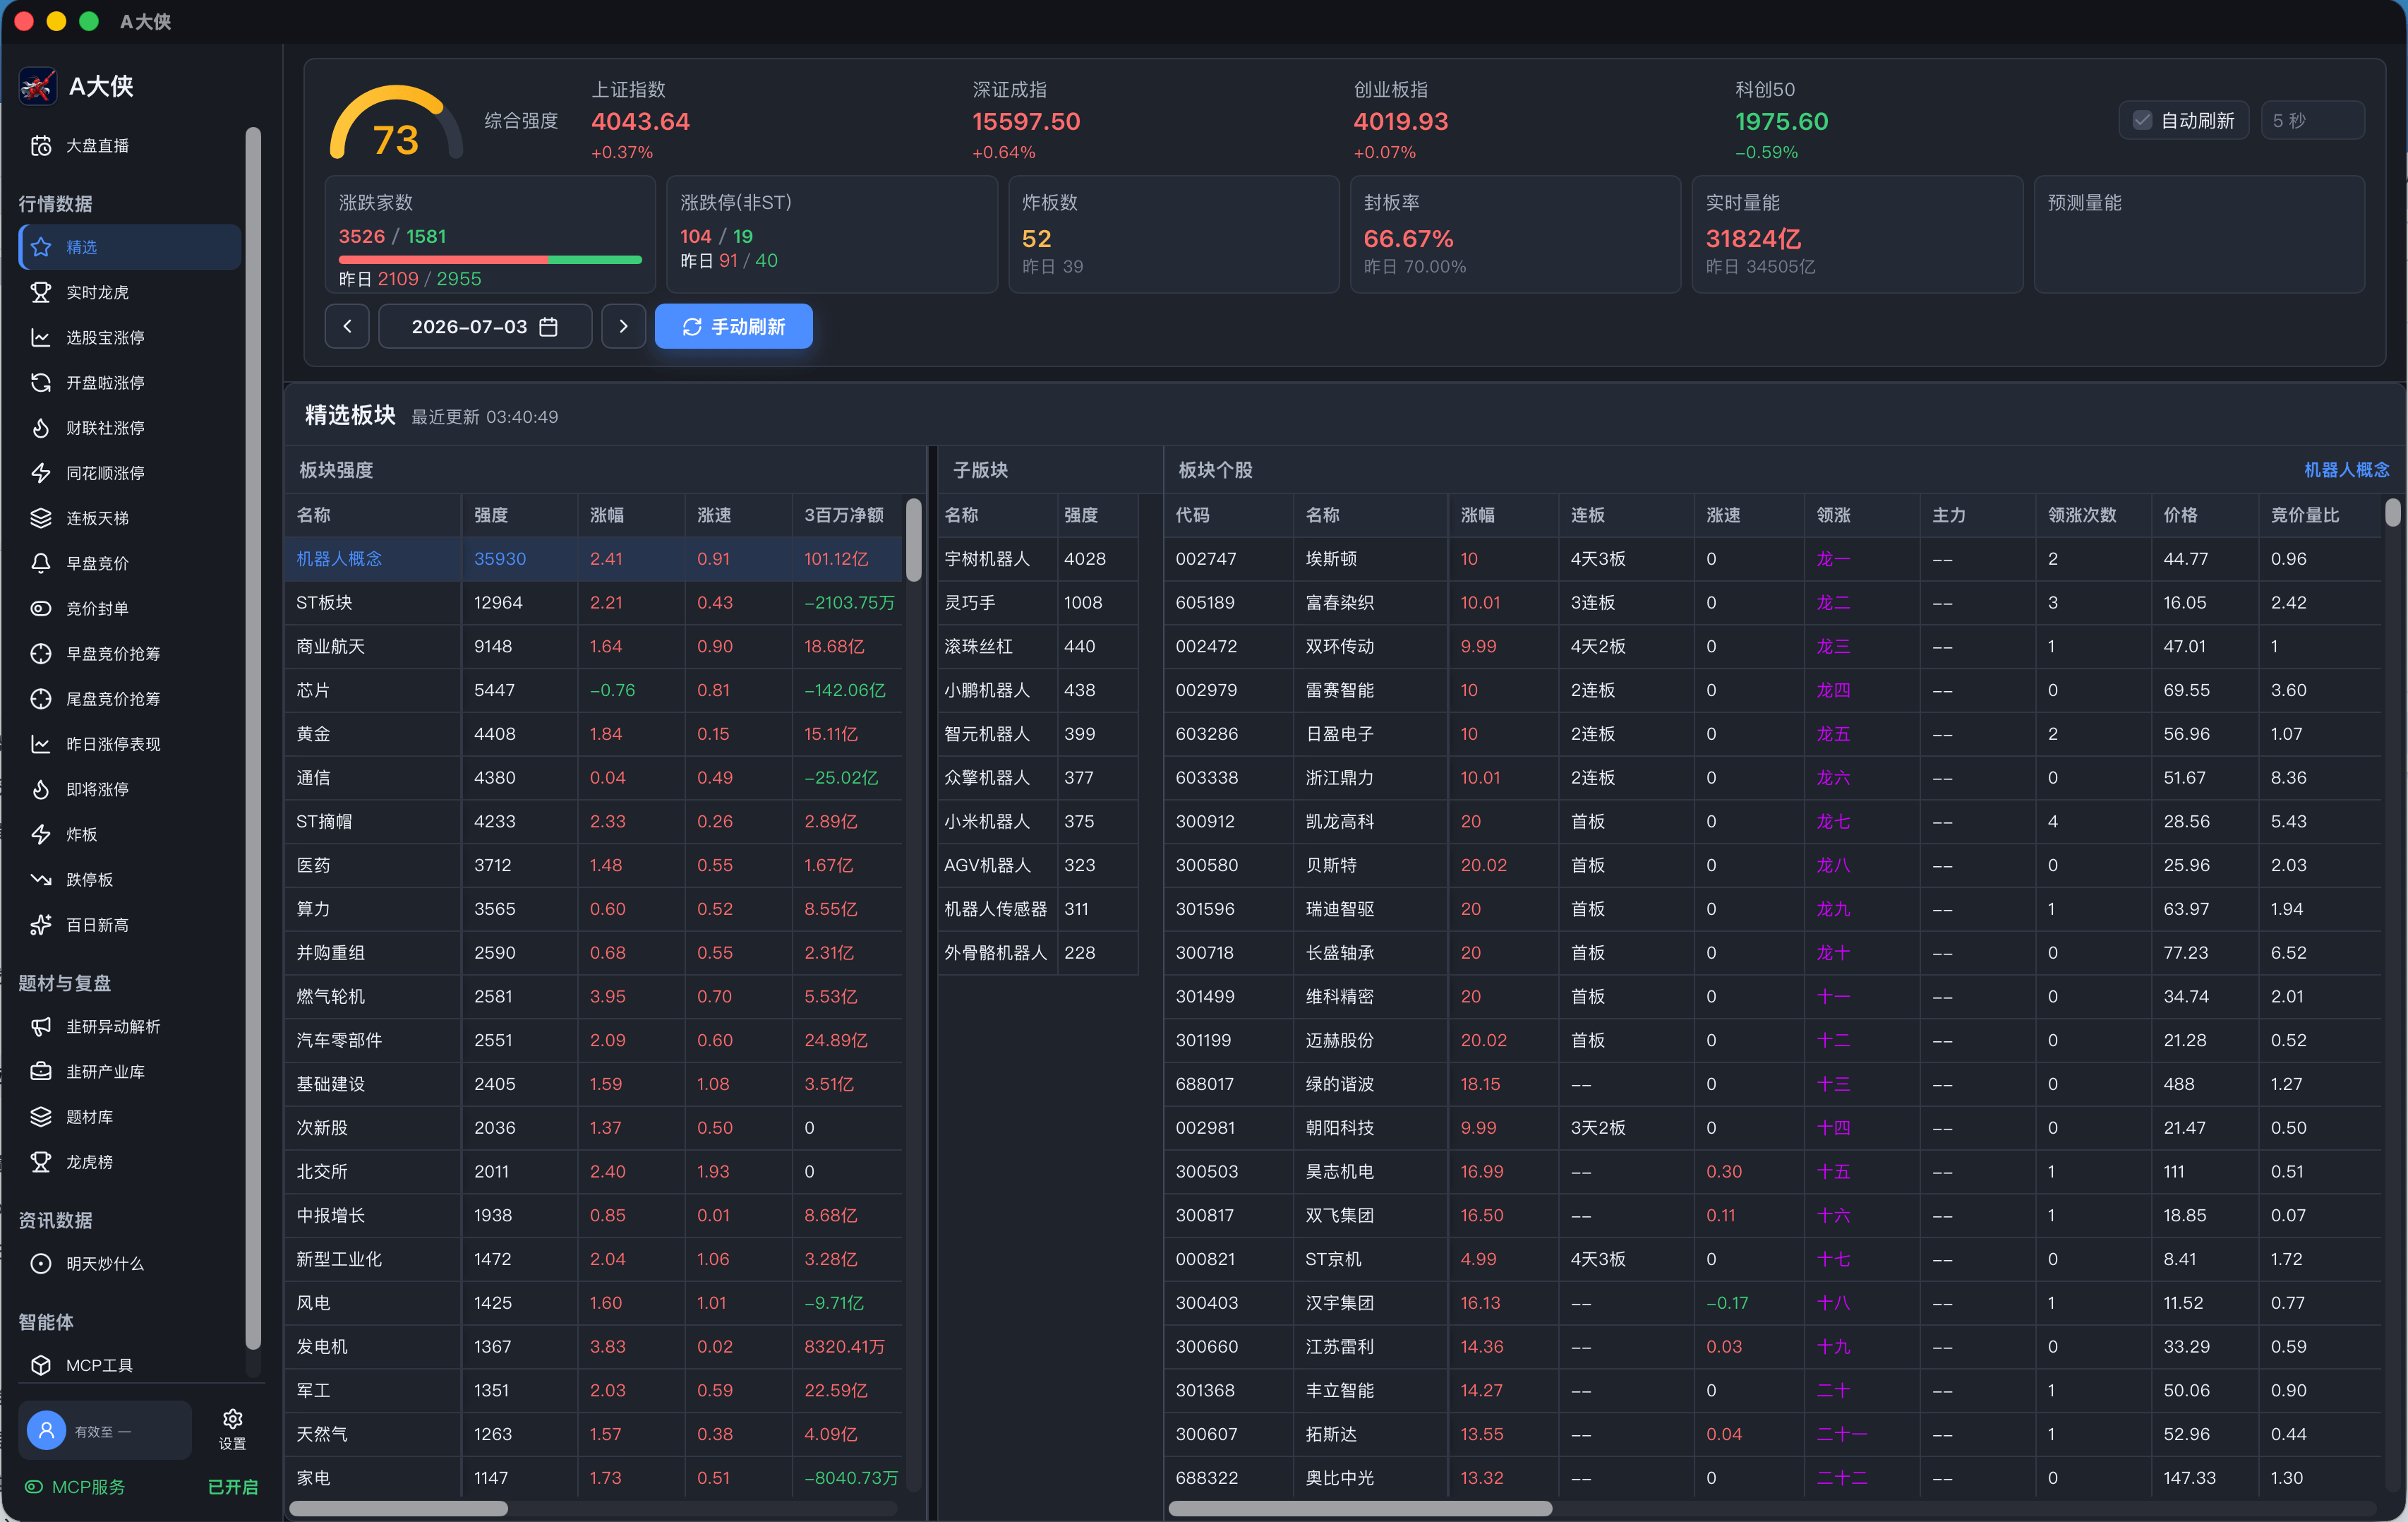Screen dimensions: 2408x1522
Task: Open 竞价封单 icon
Action: [41, 608]
